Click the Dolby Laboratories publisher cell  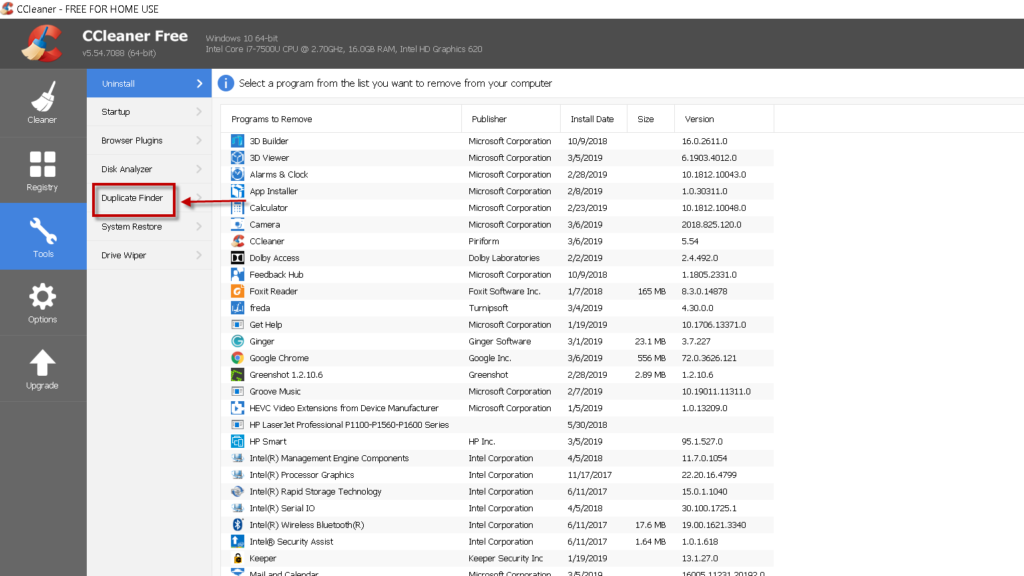(504, 258)
